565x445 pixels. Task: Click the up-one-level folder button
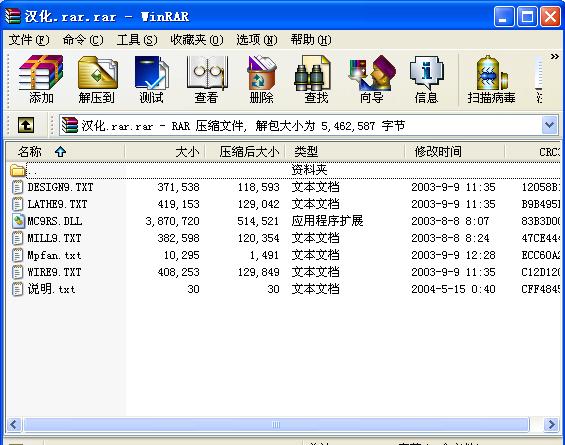pyautogui.click(x=26, y=125)
